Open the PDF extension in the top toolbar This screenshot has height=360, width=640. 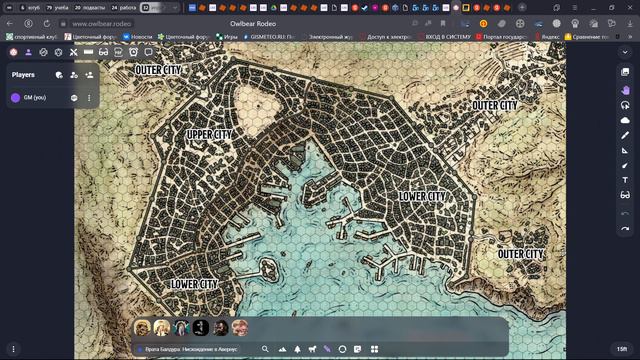[x=118, y=52]
